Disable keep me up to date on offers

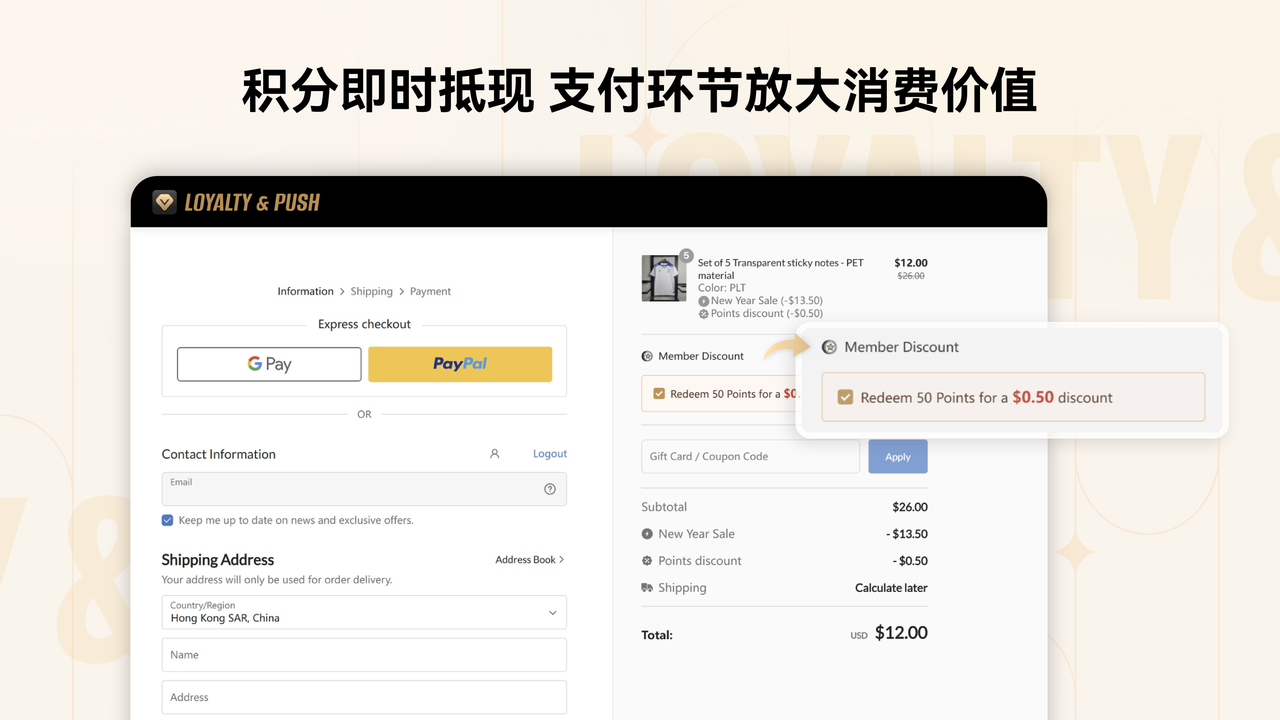pyautogui.click(x=167, y=520)
